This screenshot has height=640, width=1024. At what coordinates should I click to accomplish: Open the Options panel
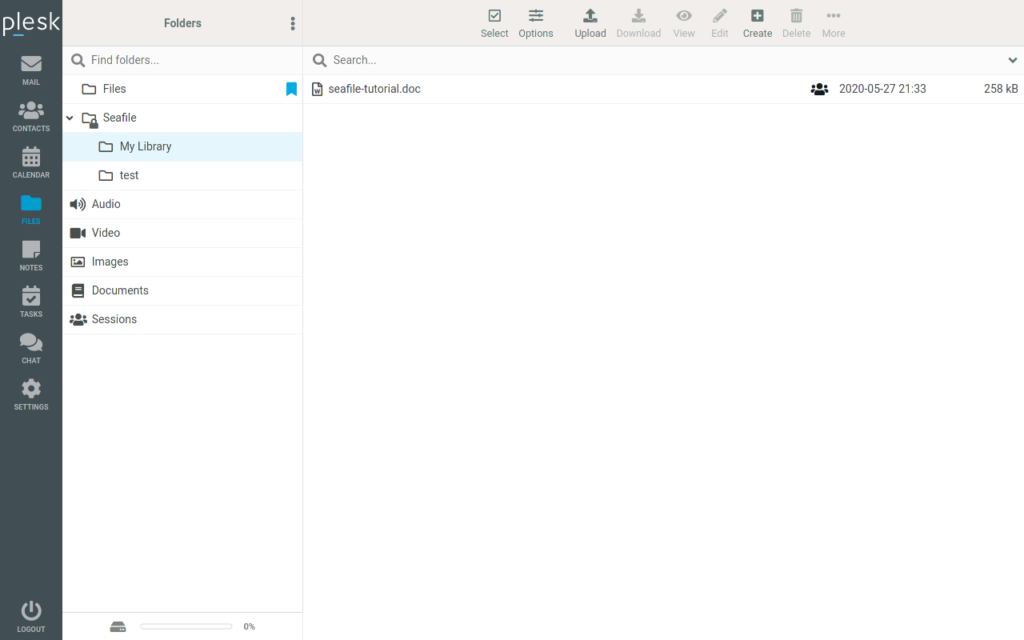[536, 22]
